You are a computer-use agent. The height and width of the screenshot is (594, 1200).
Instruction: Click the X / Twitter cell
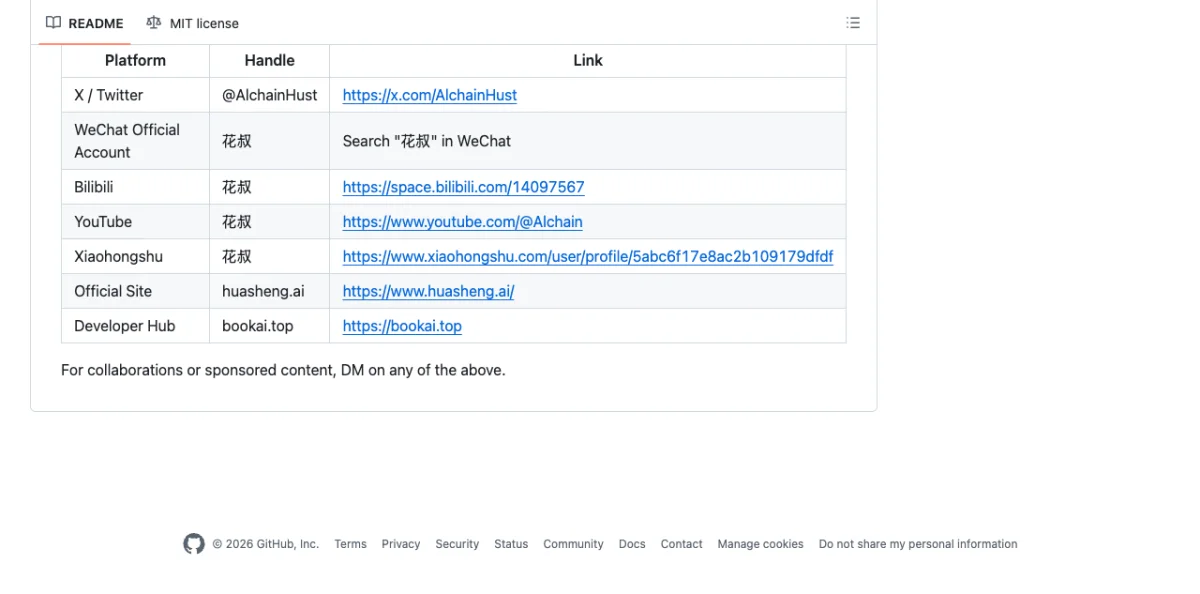point(135,95)
